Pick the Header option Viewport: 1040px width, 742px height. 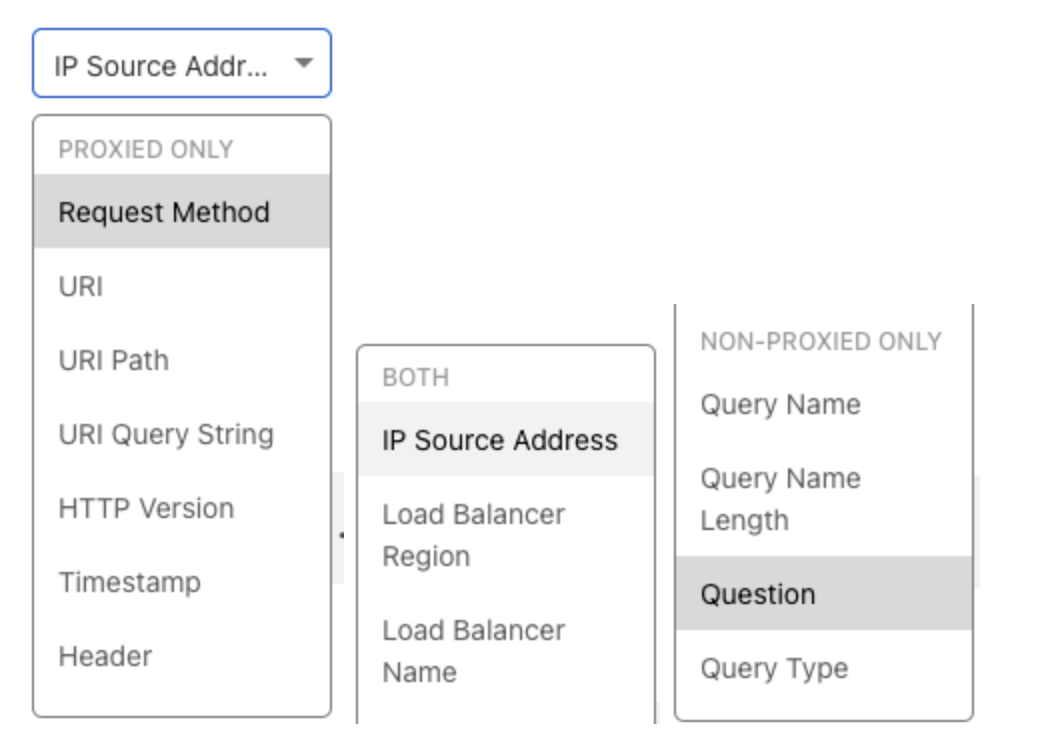coord(106,657)
